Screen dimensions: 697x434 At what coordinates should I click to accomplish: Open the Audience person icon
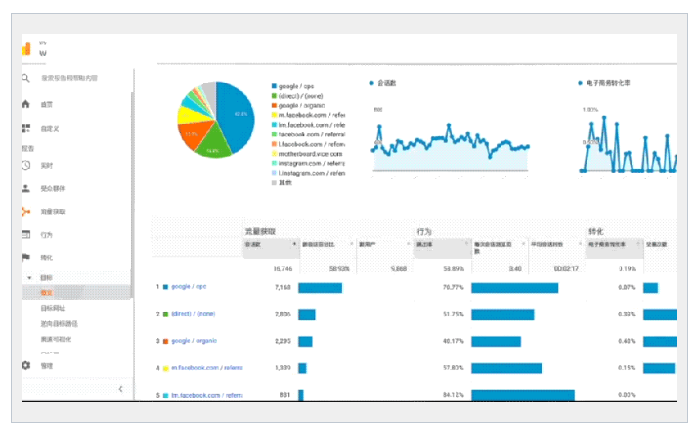coord(26,188)
